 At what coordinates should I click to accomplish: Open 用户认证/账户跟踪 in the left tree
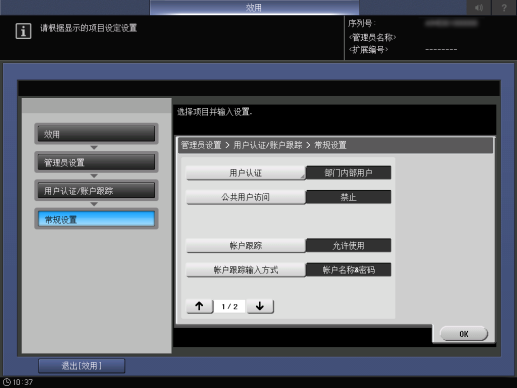96,191
